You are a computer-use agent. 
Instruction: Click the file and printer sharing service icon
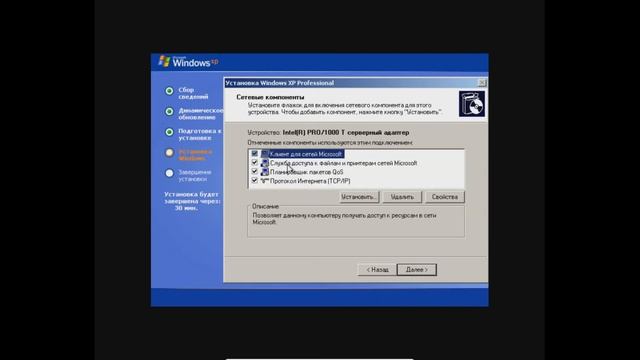(x=265, y=163)
